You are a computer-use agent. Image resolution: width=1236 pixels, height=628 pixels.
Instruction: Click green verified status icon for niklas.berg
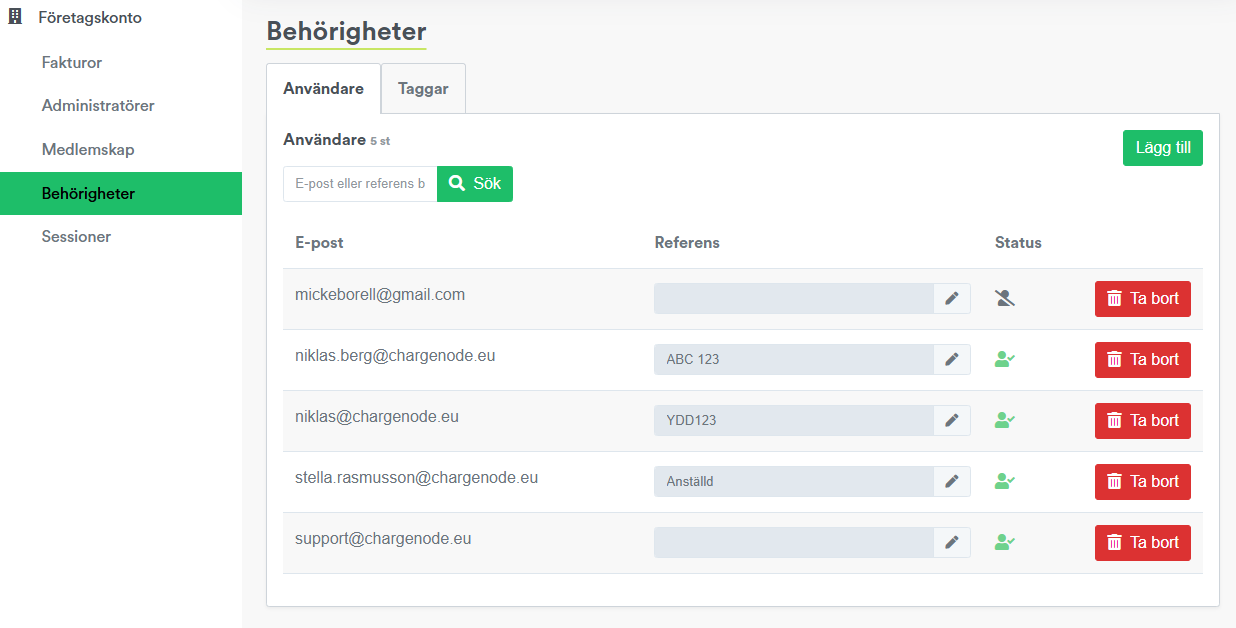[x=1005, y=360]
